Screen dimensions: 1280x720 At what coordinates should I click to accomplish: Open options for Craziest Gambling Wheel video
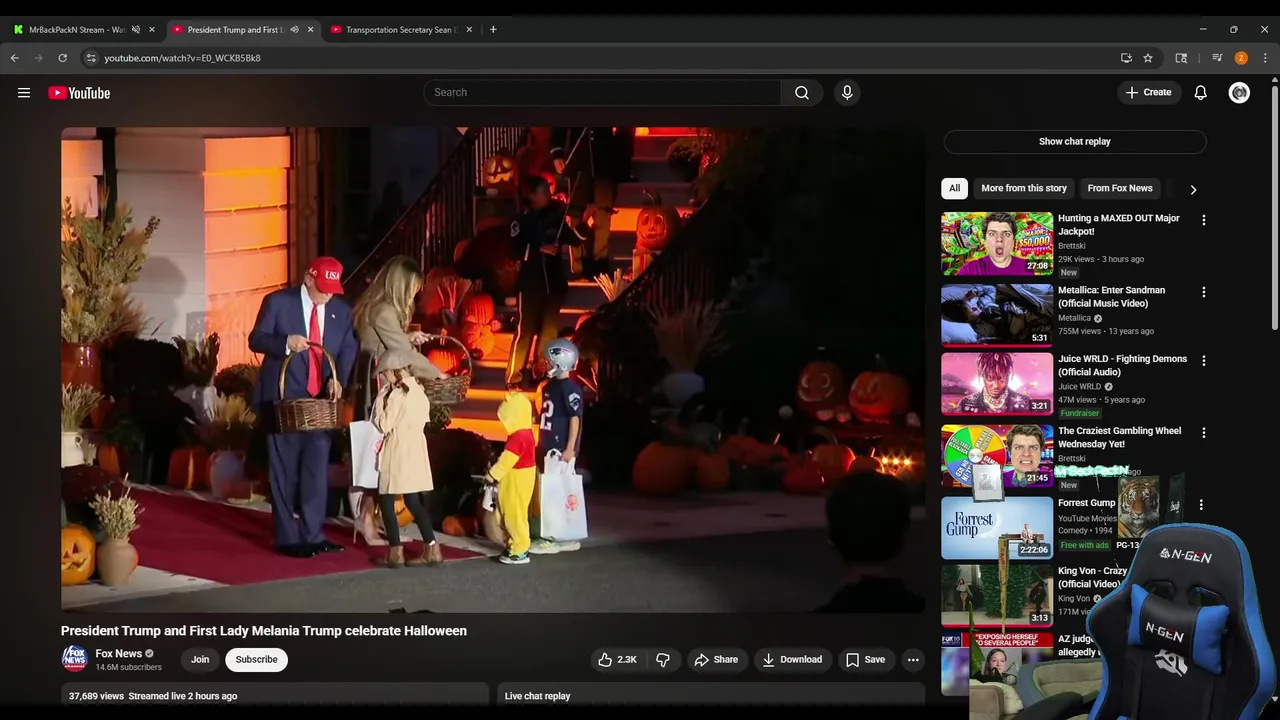tap(1203, 433)
